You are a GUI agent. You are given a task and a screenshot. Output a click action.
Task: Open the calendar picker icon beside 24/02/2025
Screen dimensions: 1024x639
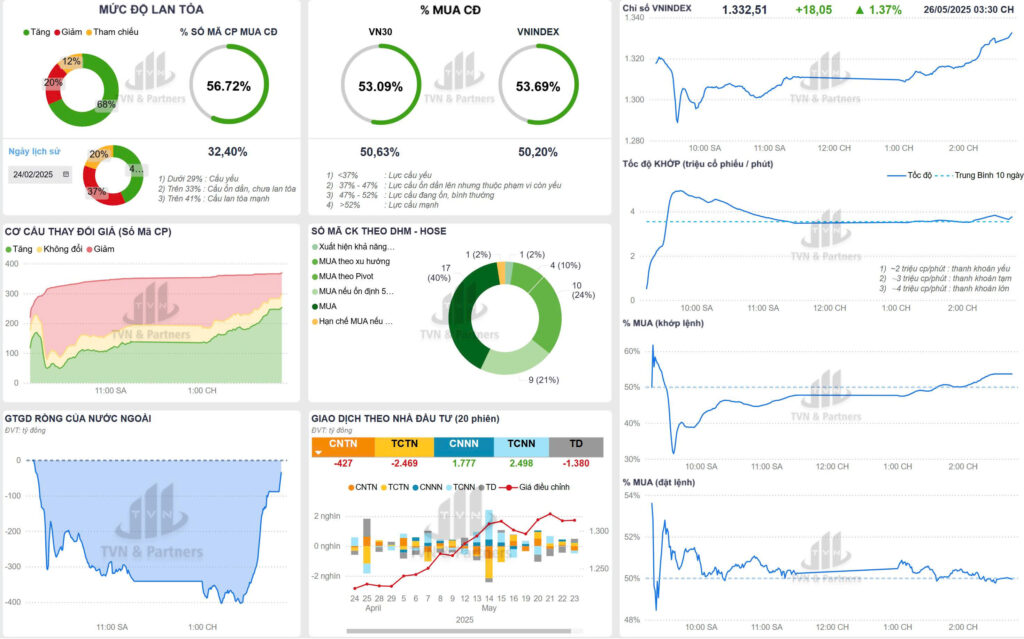tap(66, 174)
